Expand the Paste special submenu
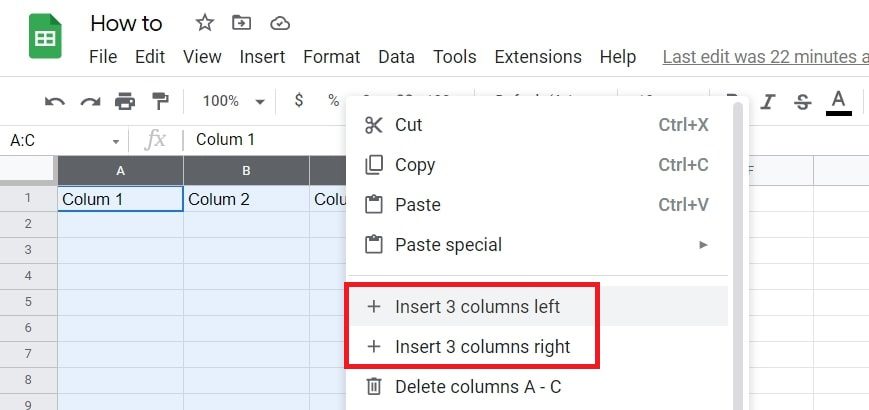869x410 pixels. click(x=704, y=245)
